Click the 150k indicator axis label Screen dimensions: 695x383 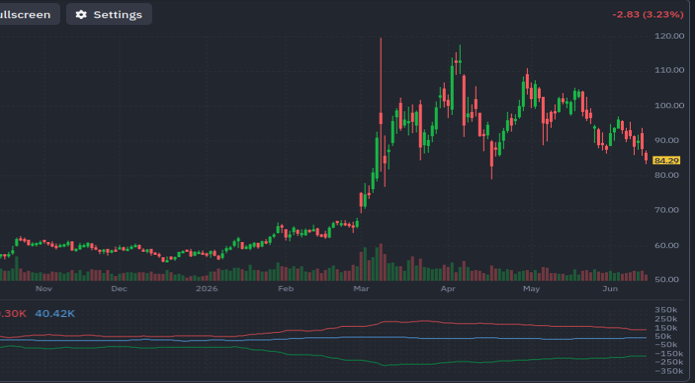pos(666,328)
